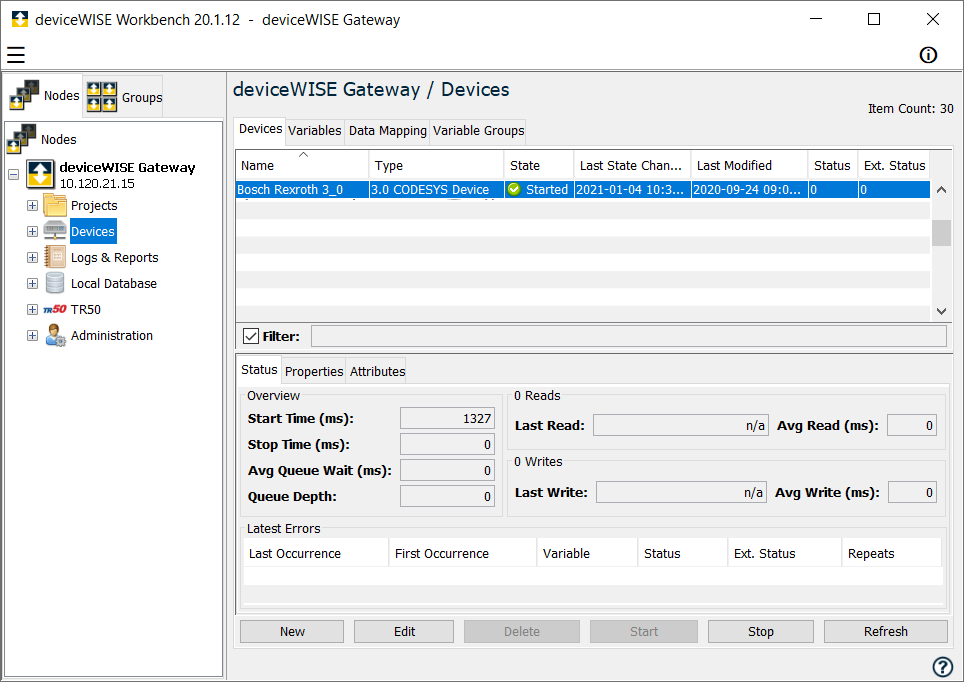
Task: Click the Repeats errors column header
Action: 891,553
